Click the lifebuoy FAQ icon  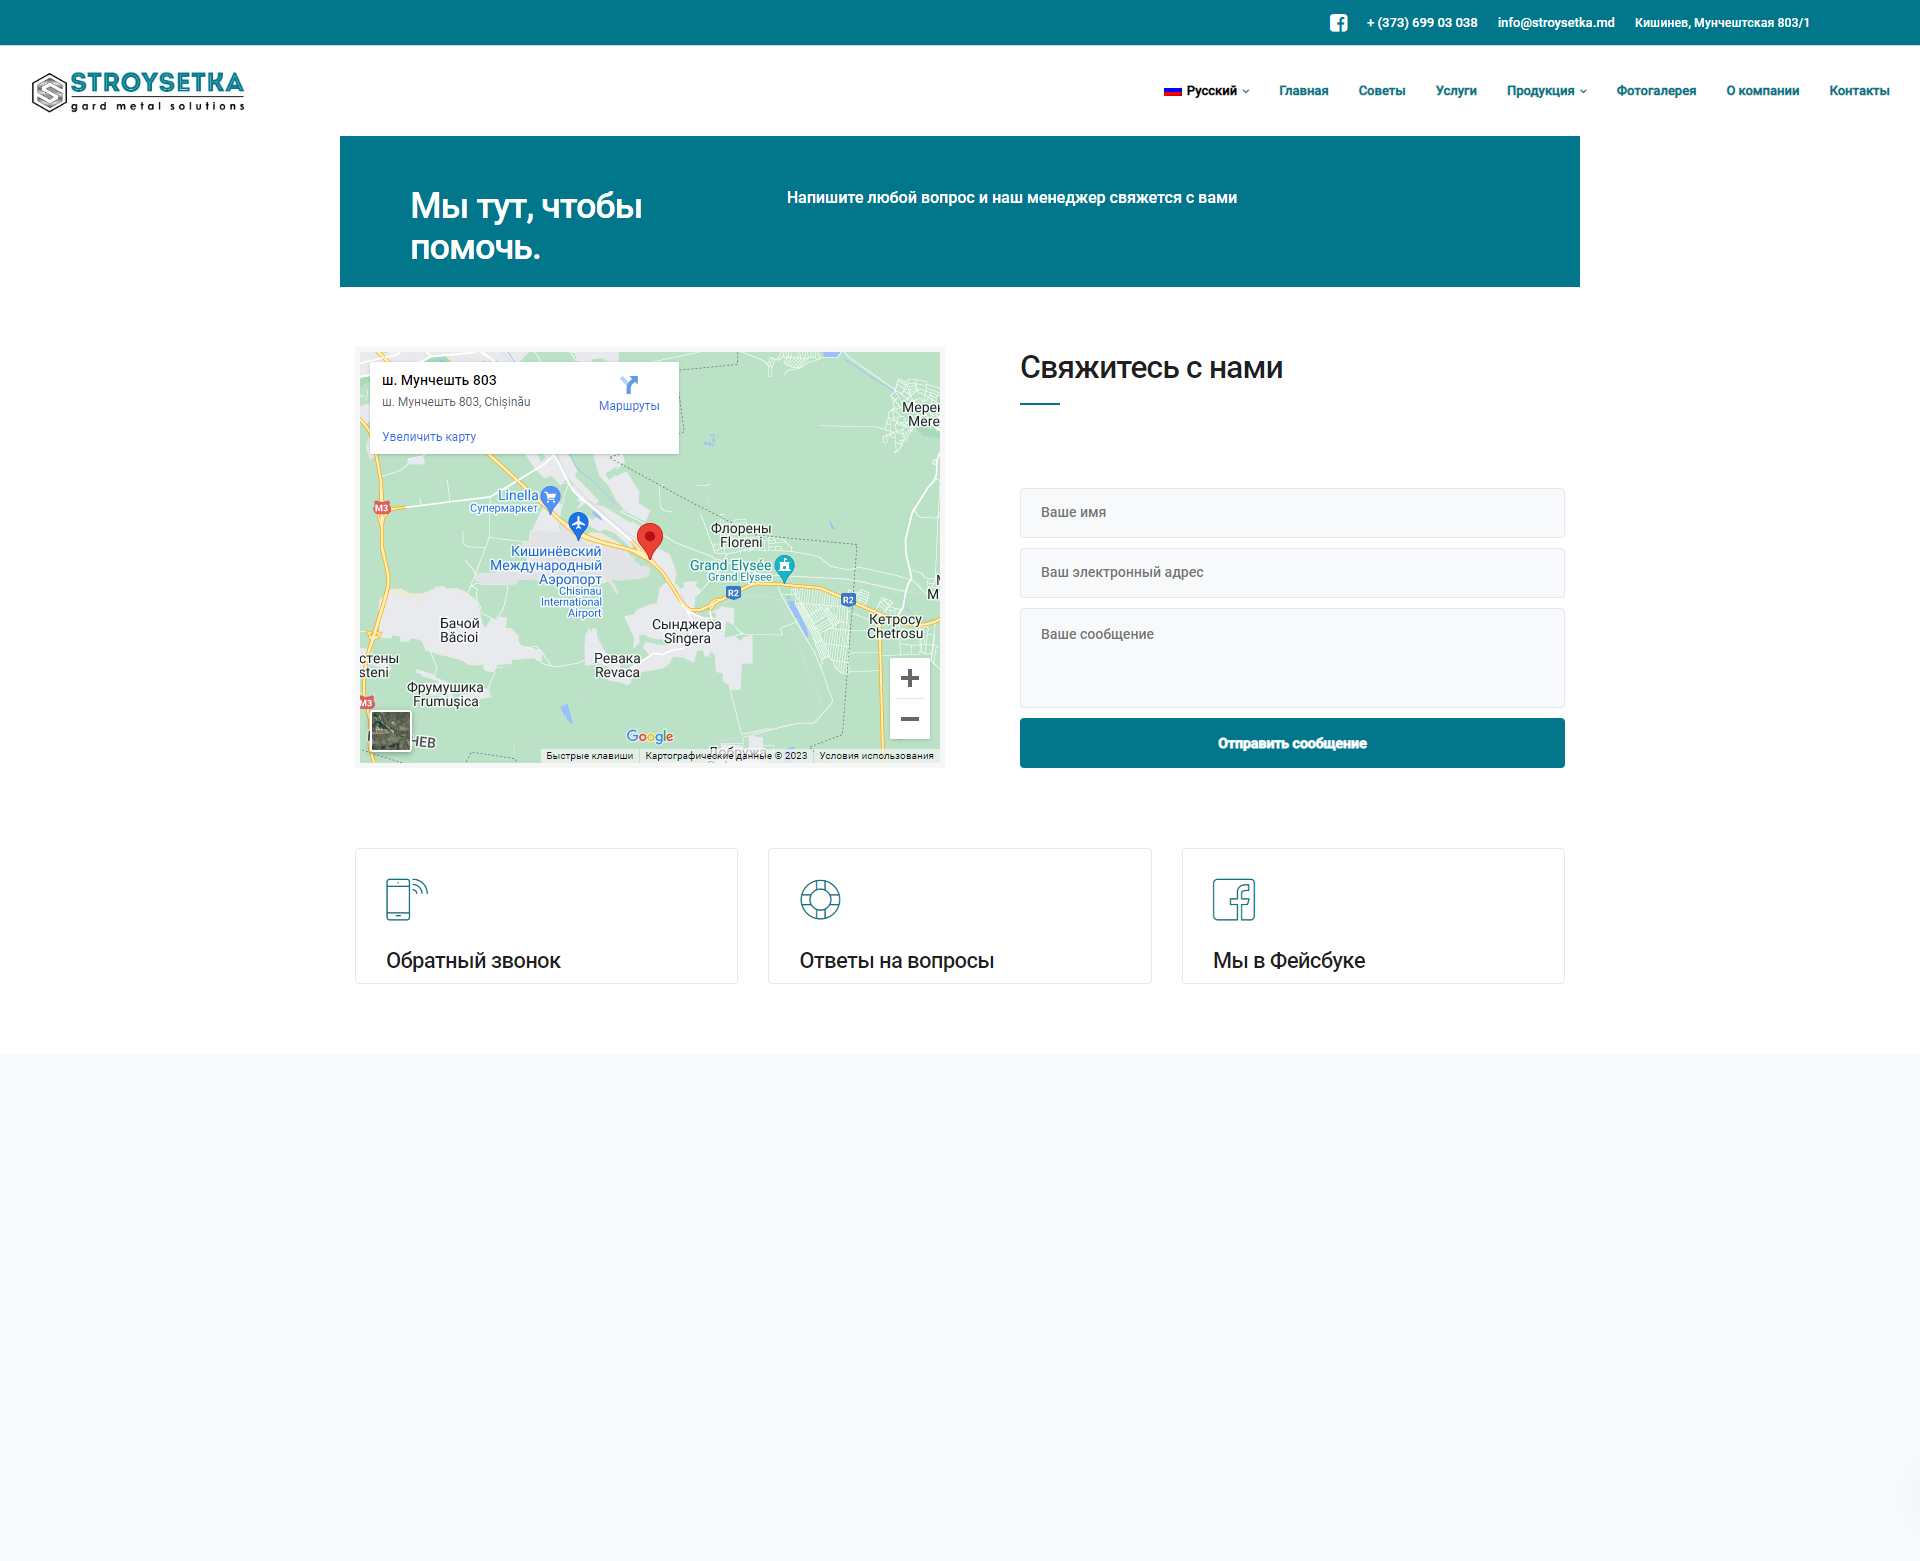point(820,899)
